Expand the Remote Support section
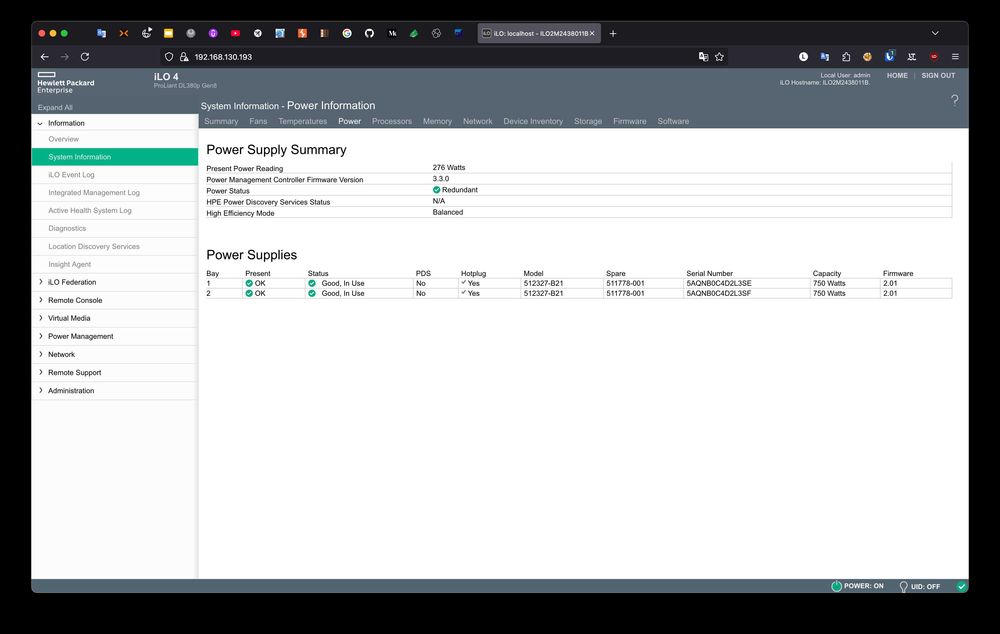 click(41, 372)
